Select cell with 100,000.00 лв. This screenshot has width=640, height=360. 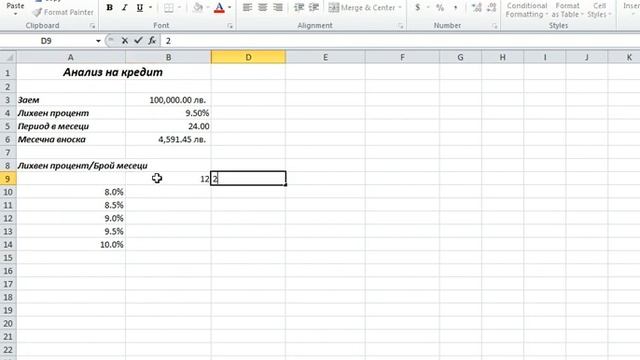tap(168, 100)
